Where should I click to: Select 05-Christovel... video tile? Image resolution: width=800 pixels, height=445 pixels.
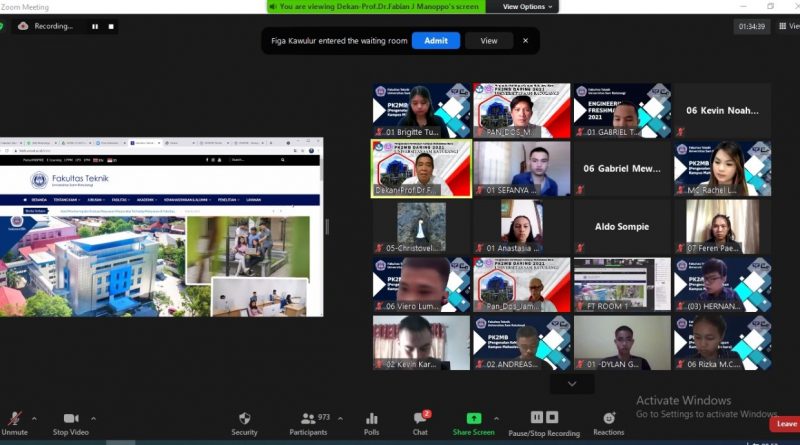421,227
